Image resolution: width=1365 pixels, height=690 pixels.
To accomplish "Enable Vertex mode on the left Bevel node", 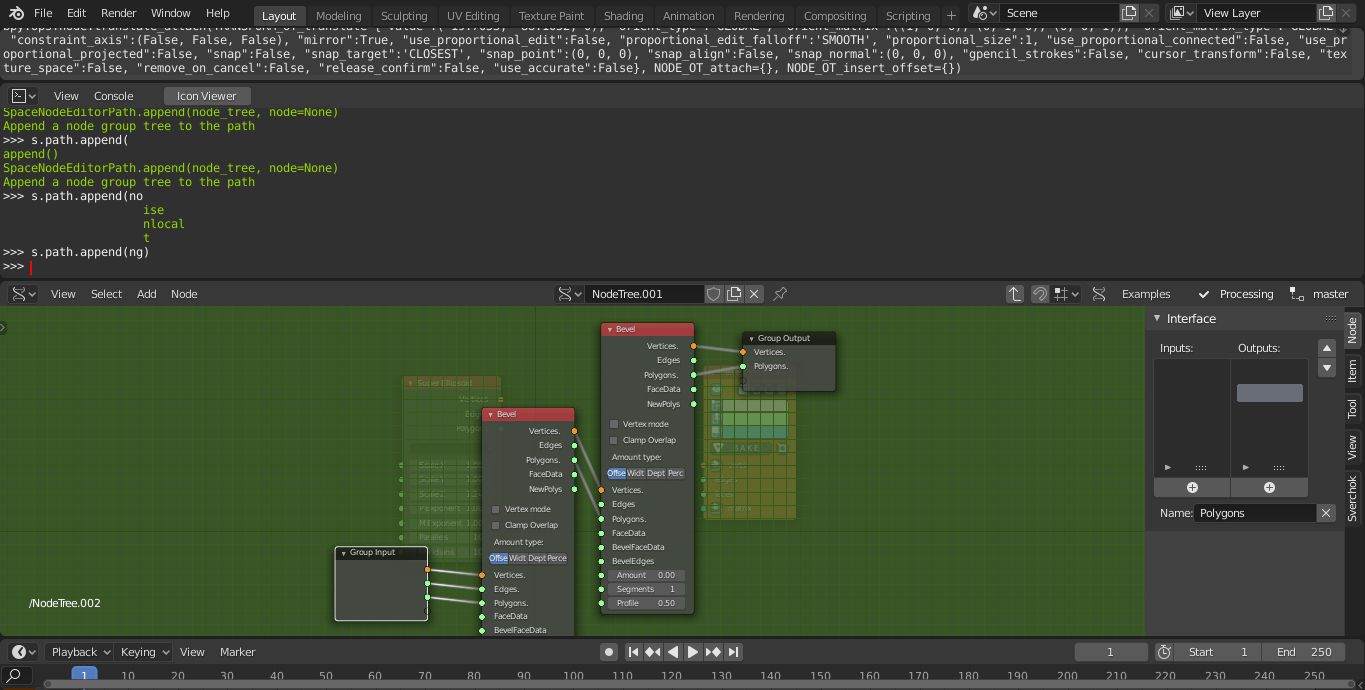I will 495,510.
